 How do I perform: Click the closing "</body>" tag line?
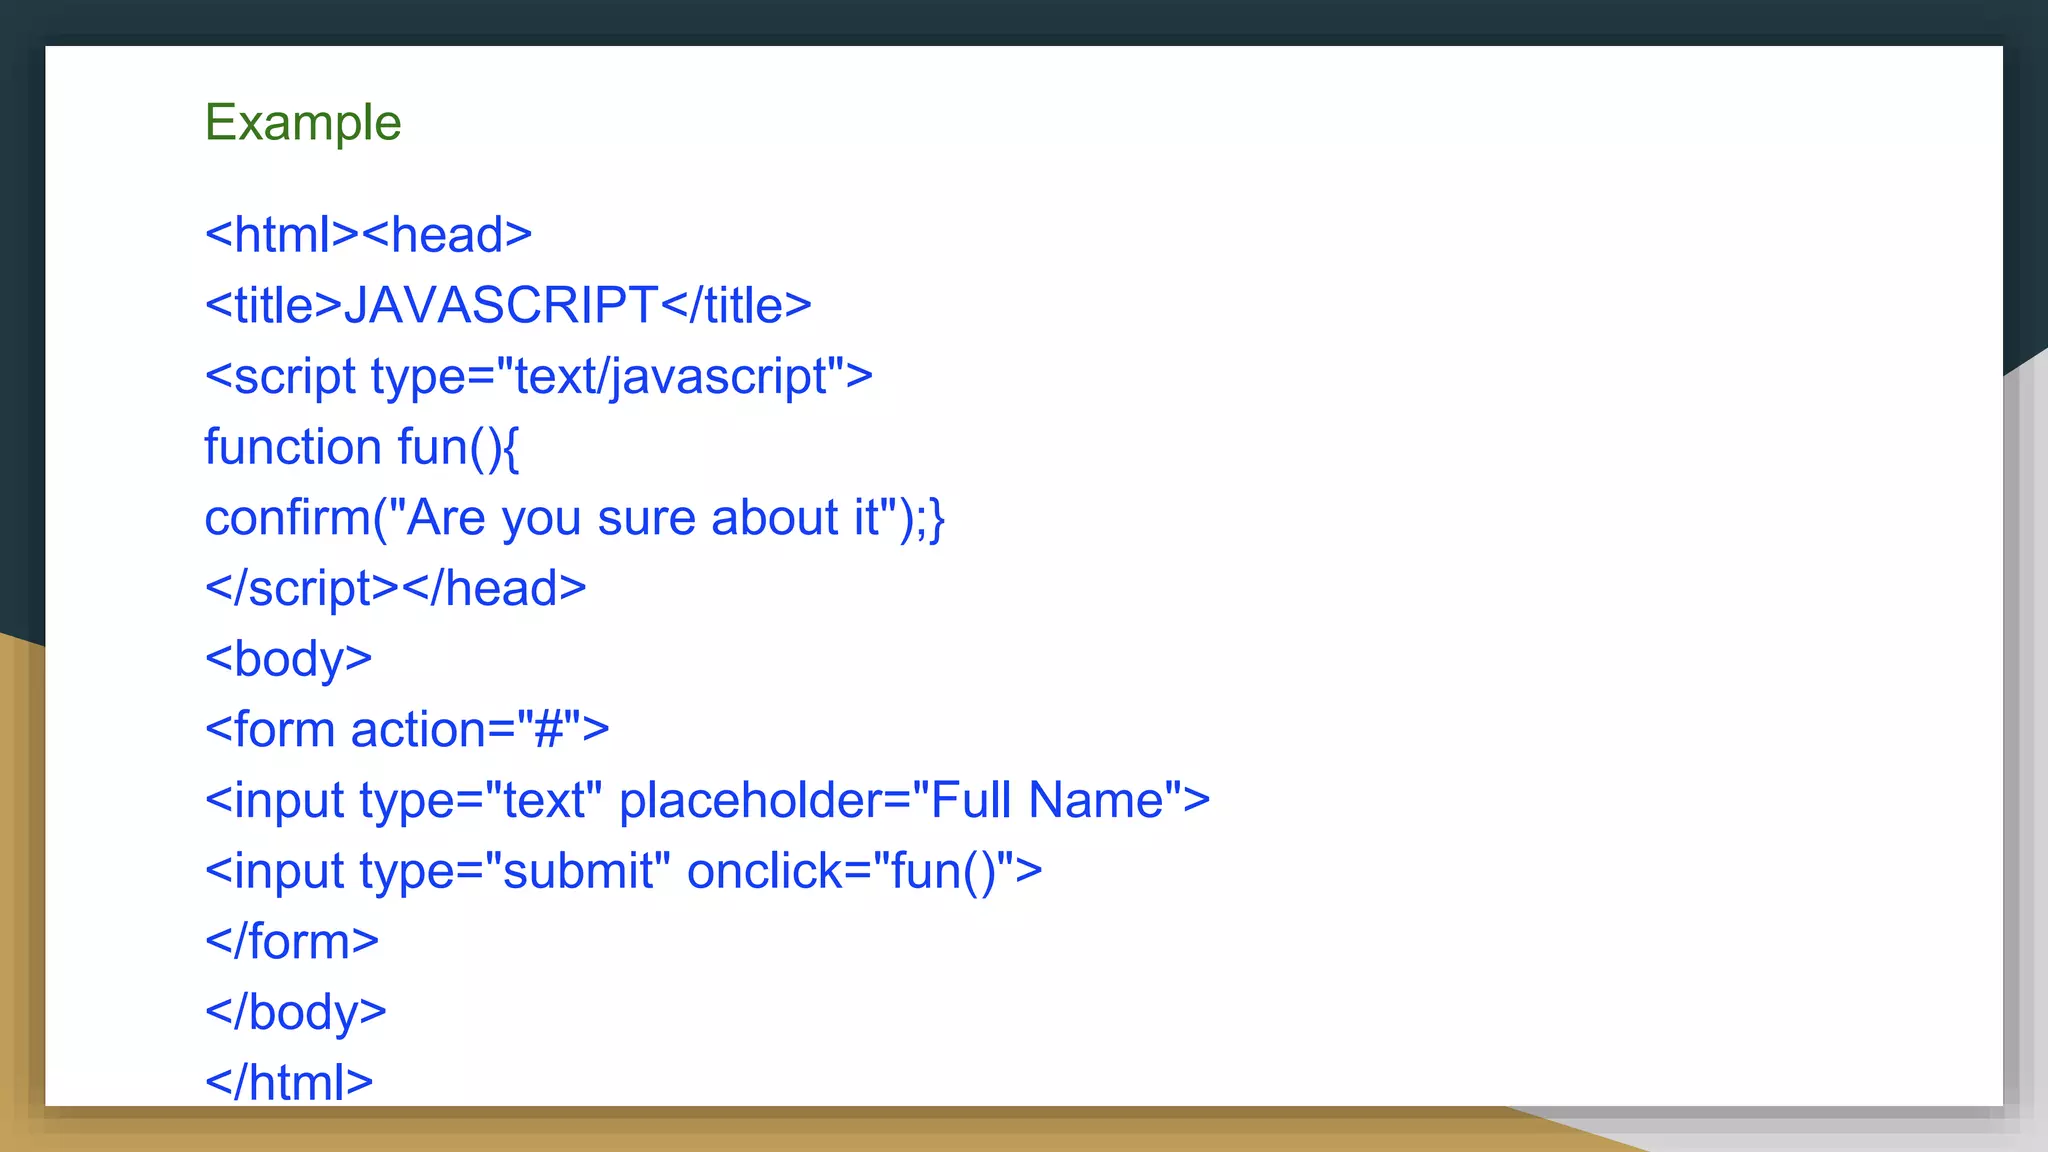click(x=295, y=1013)
